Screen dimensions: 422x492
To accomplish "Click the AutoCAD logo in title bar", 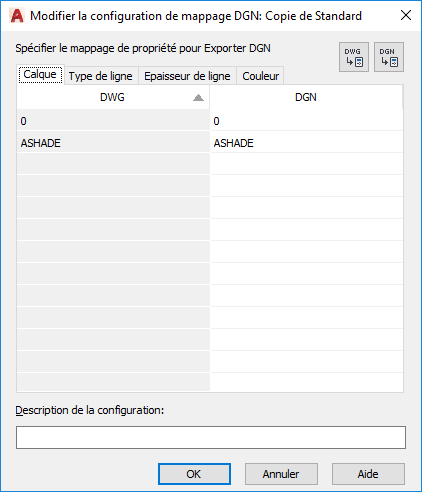I will coord(17,16).
